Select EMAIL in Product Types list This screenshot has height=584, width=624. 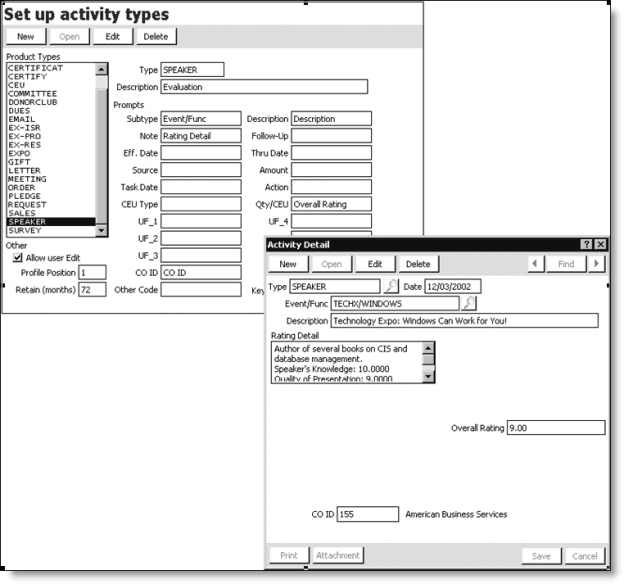[x=51, y=119]
